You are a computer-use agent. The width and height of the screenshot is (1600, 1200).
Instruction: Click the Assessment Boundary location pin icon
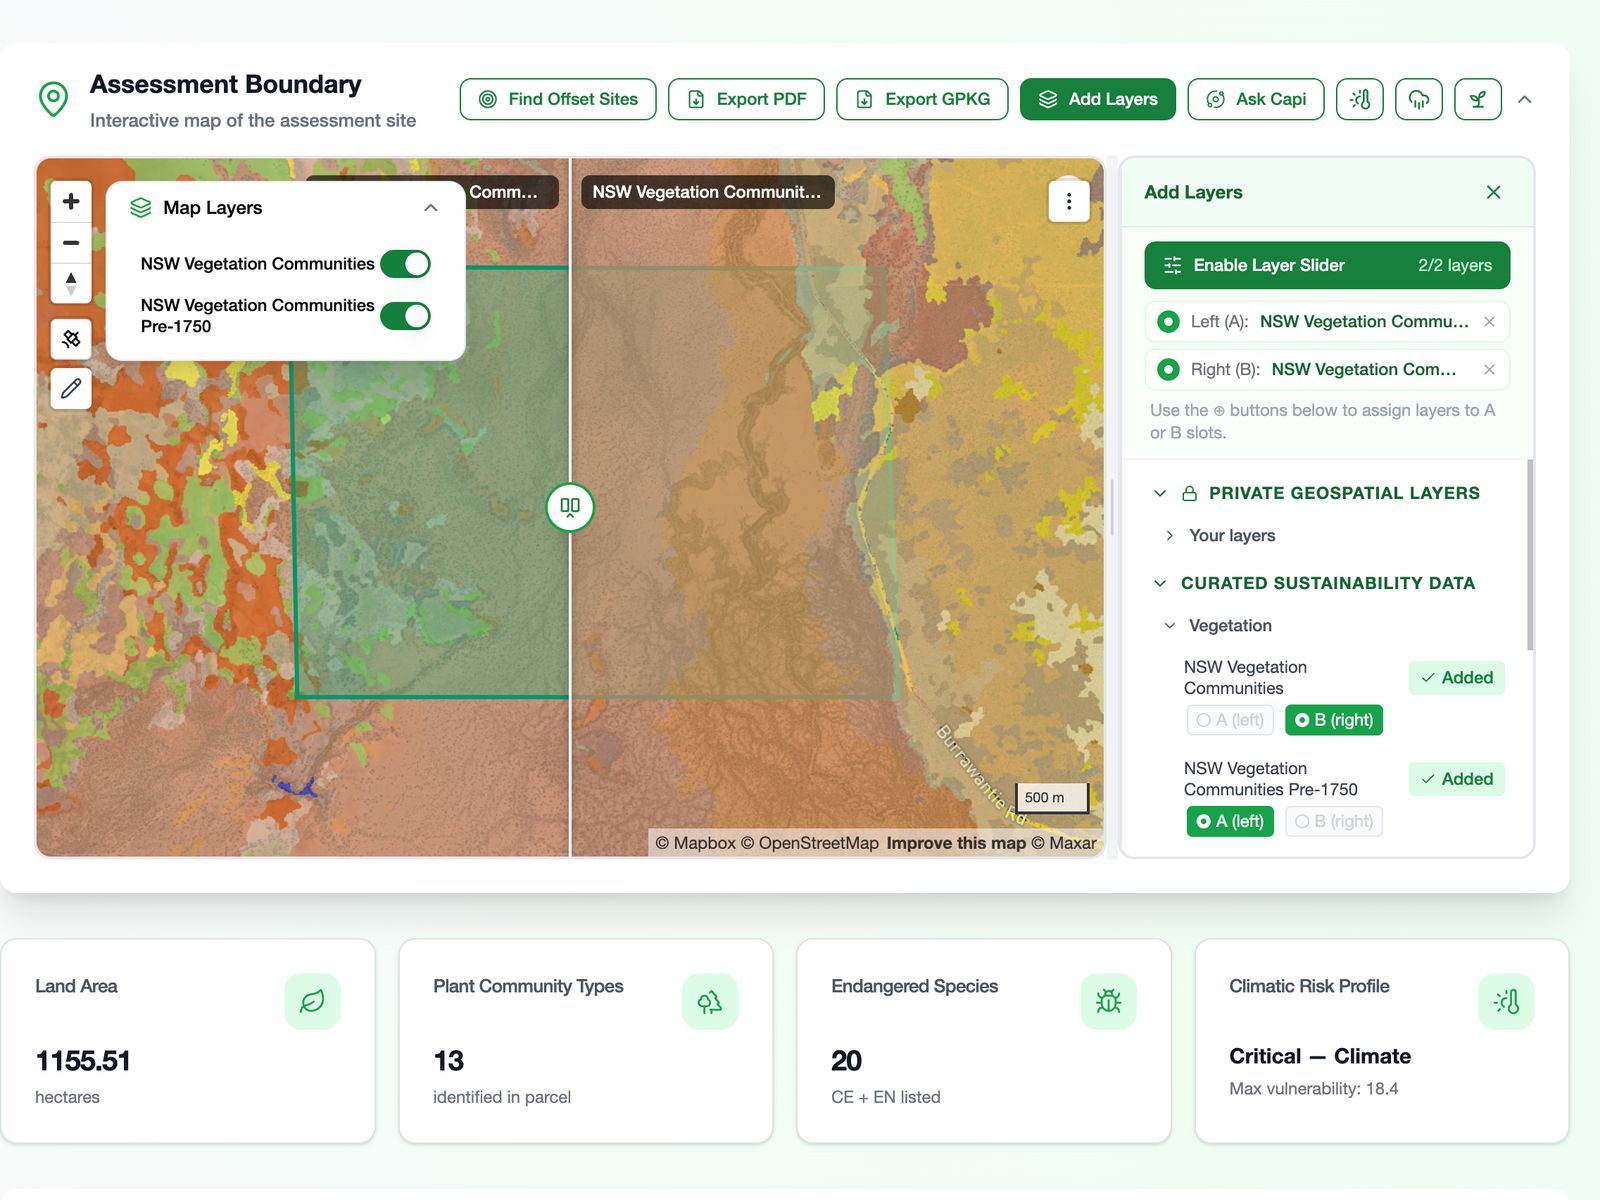click(x=53, y=98)
